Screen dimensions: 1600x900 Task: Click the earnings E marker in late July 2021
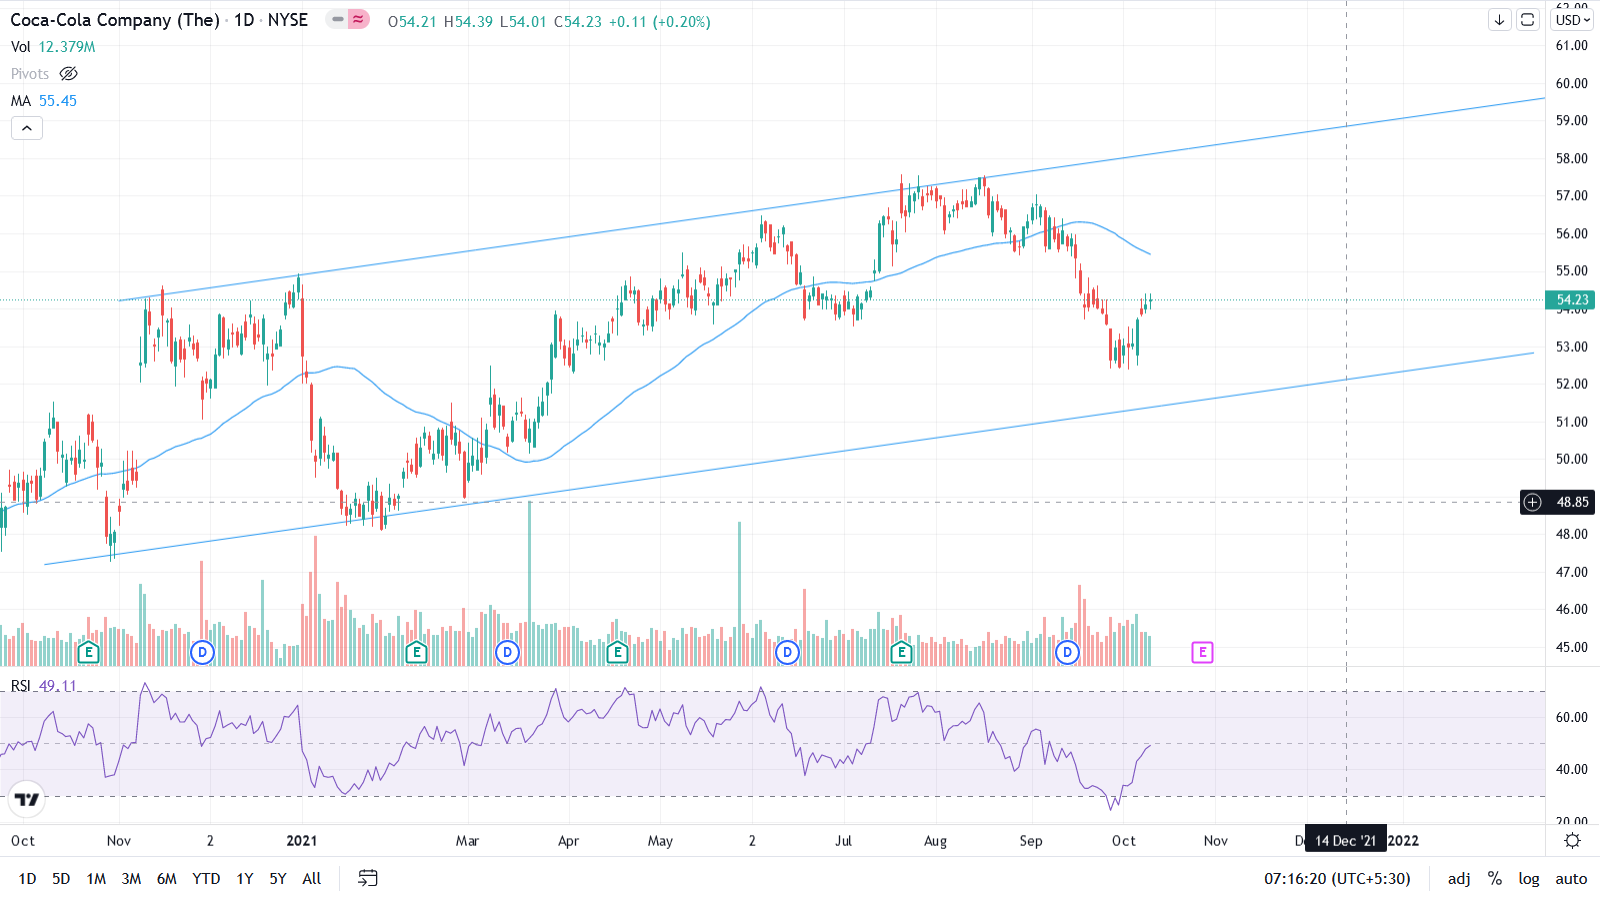[x=901, y=653]
